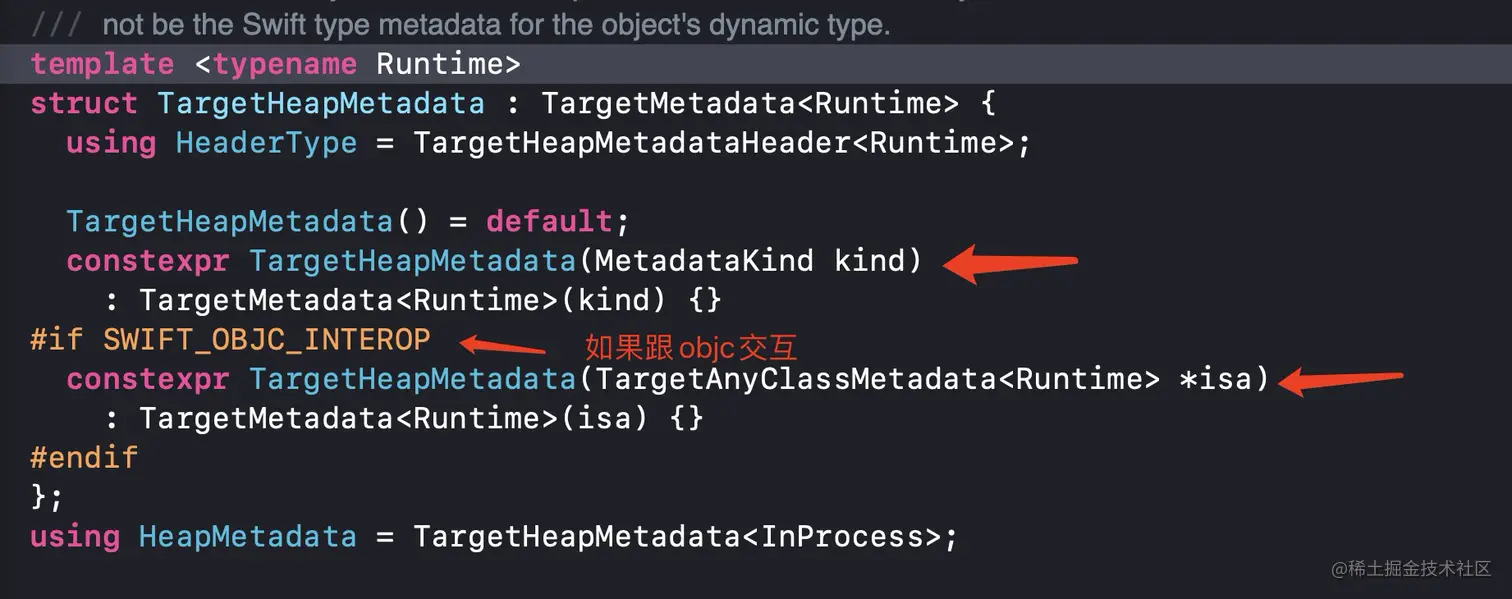Click the default keyword
The width and height of the screenshot is (1512, 599).
(548, 221)
